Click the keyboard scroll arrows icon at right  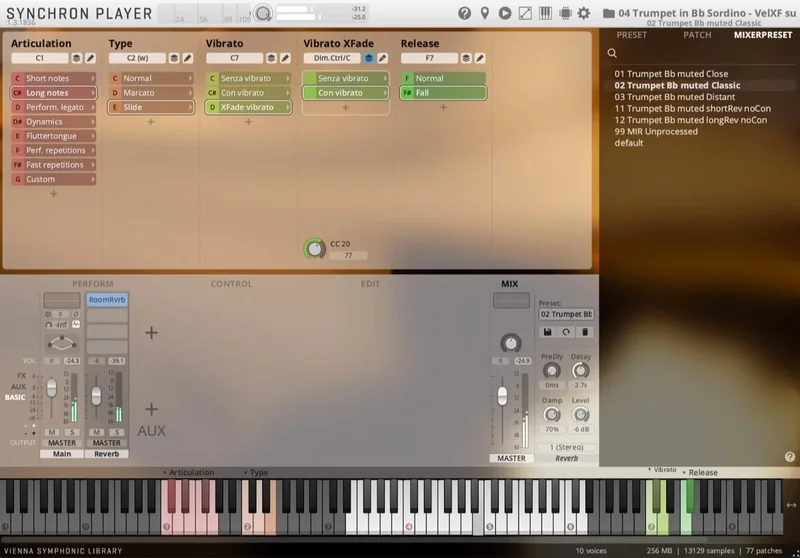(791, 505)
